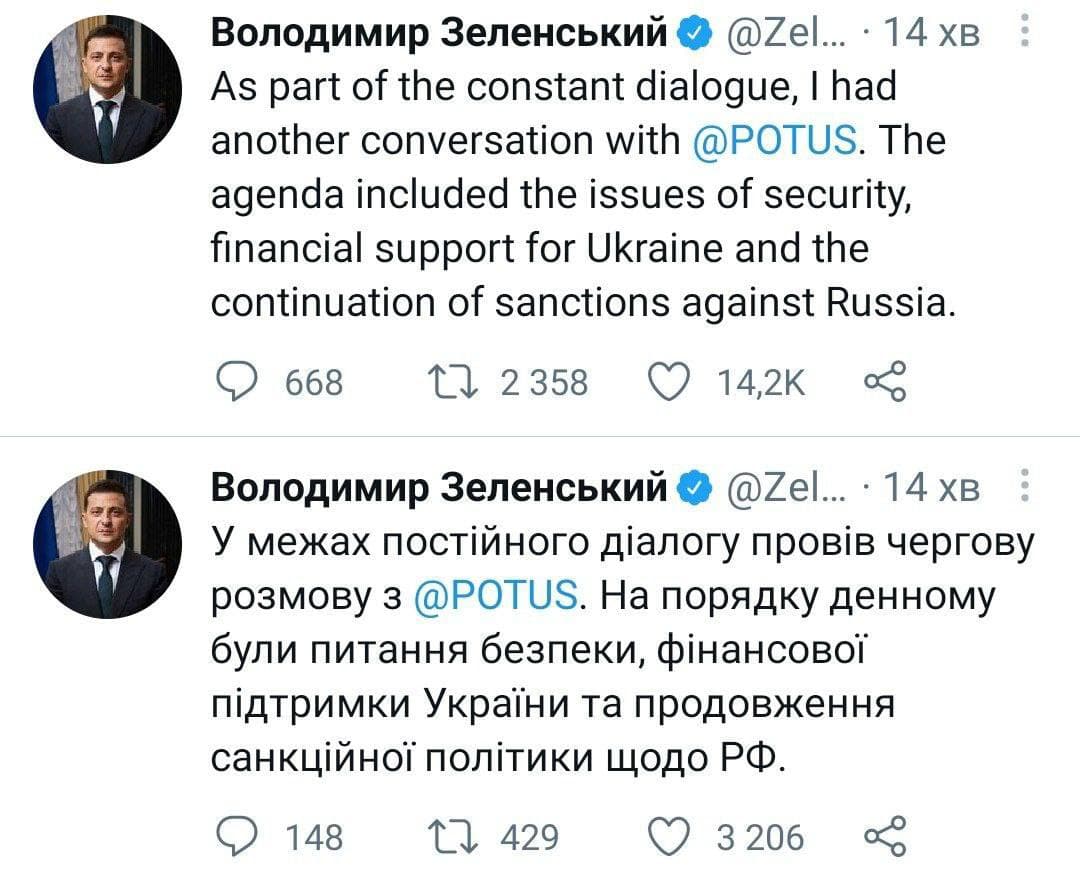
Task: Share the English-language tweet
Action: [x=882, y=381]
